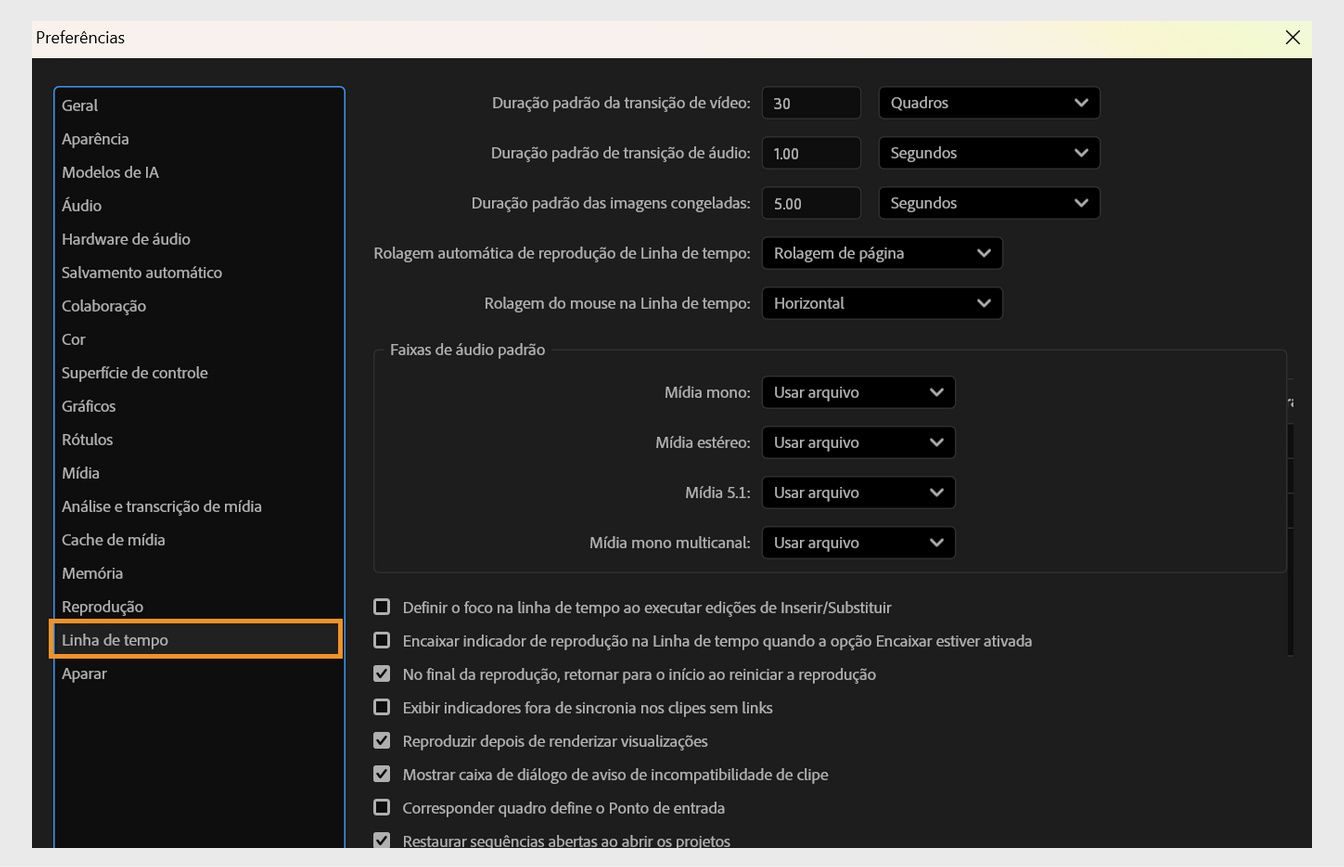
Task: Uncheck Reproduzir depois de renderizar visualizações
Action: (381, 740)
